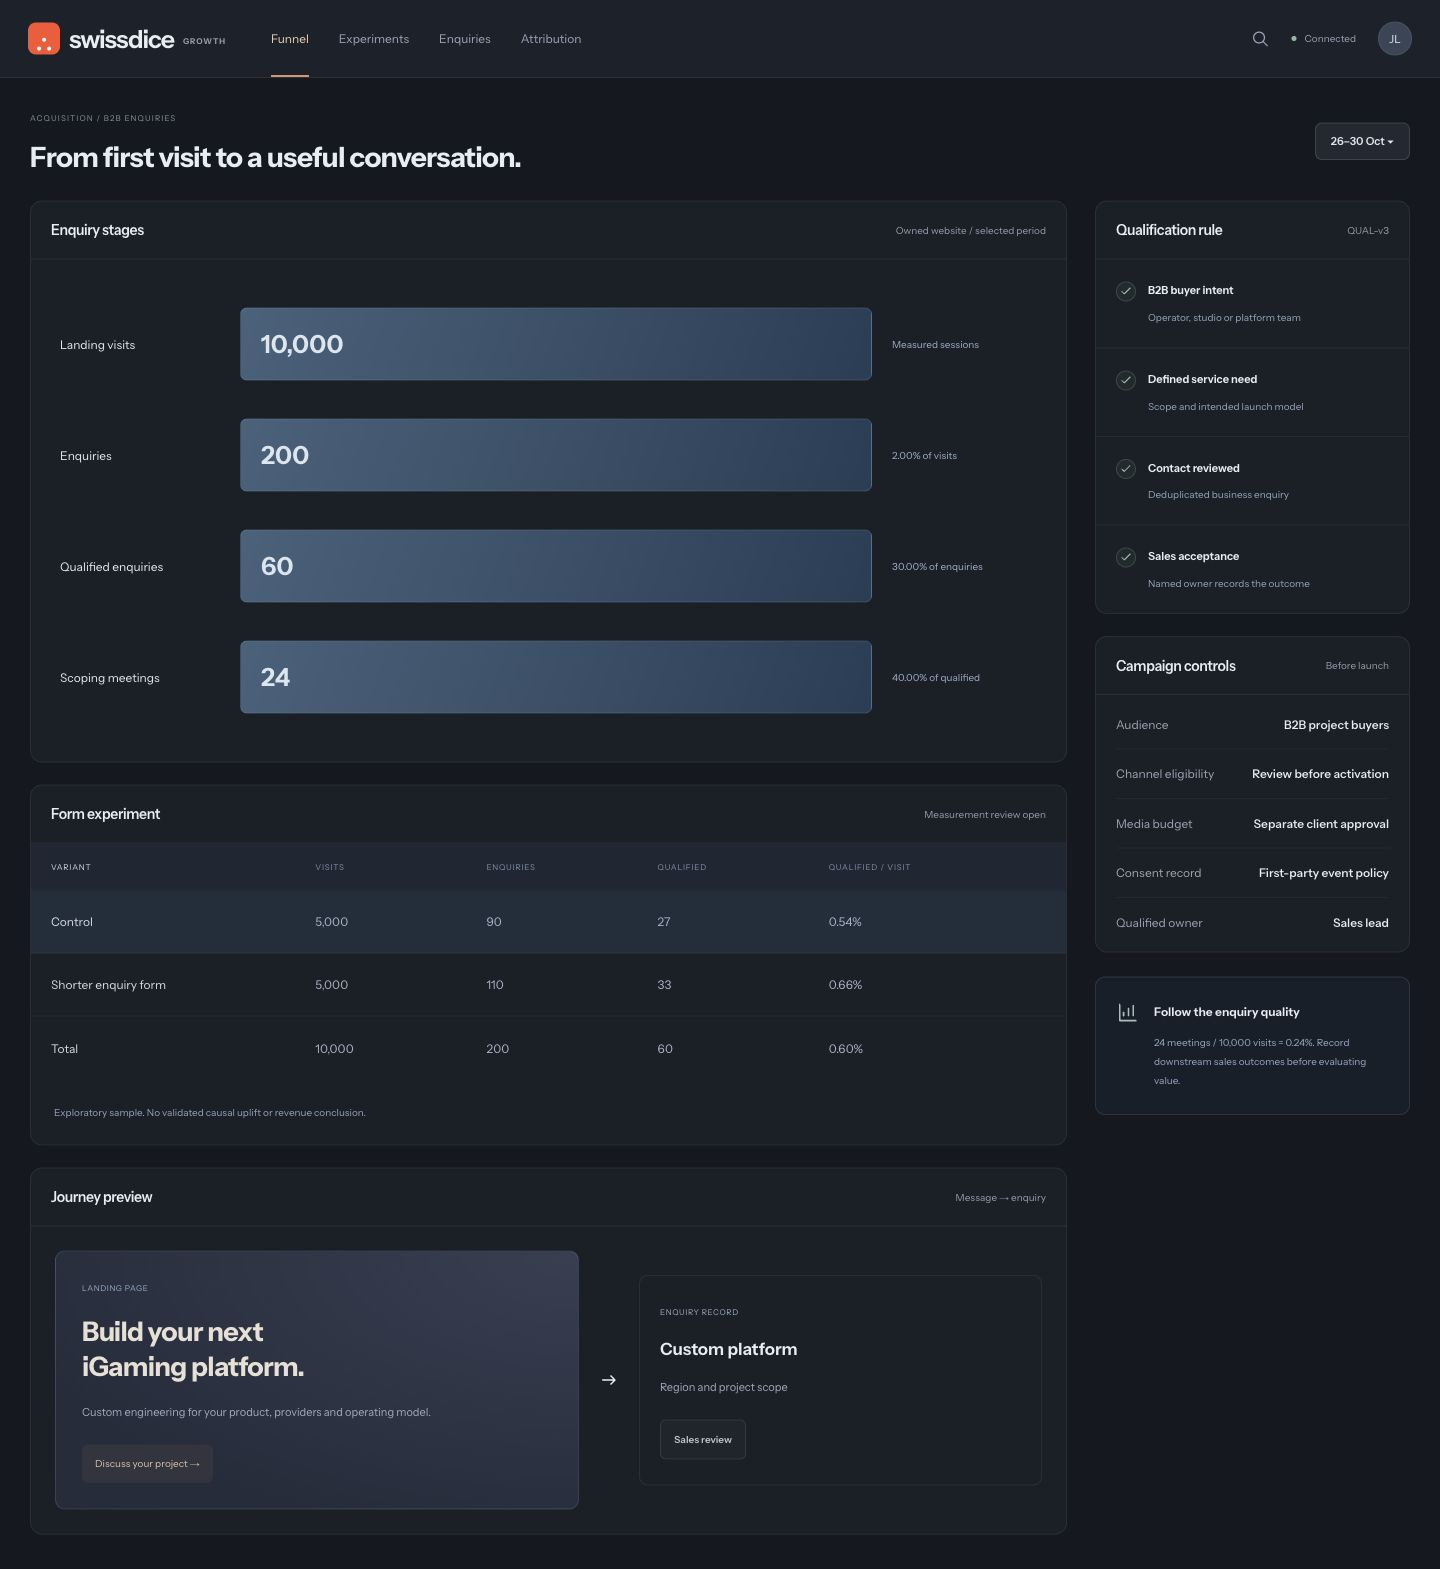Viewport: 1440px width, 1569px height.
Task: Click the 40.00% of qualified label
Action: tap(936, 678)
